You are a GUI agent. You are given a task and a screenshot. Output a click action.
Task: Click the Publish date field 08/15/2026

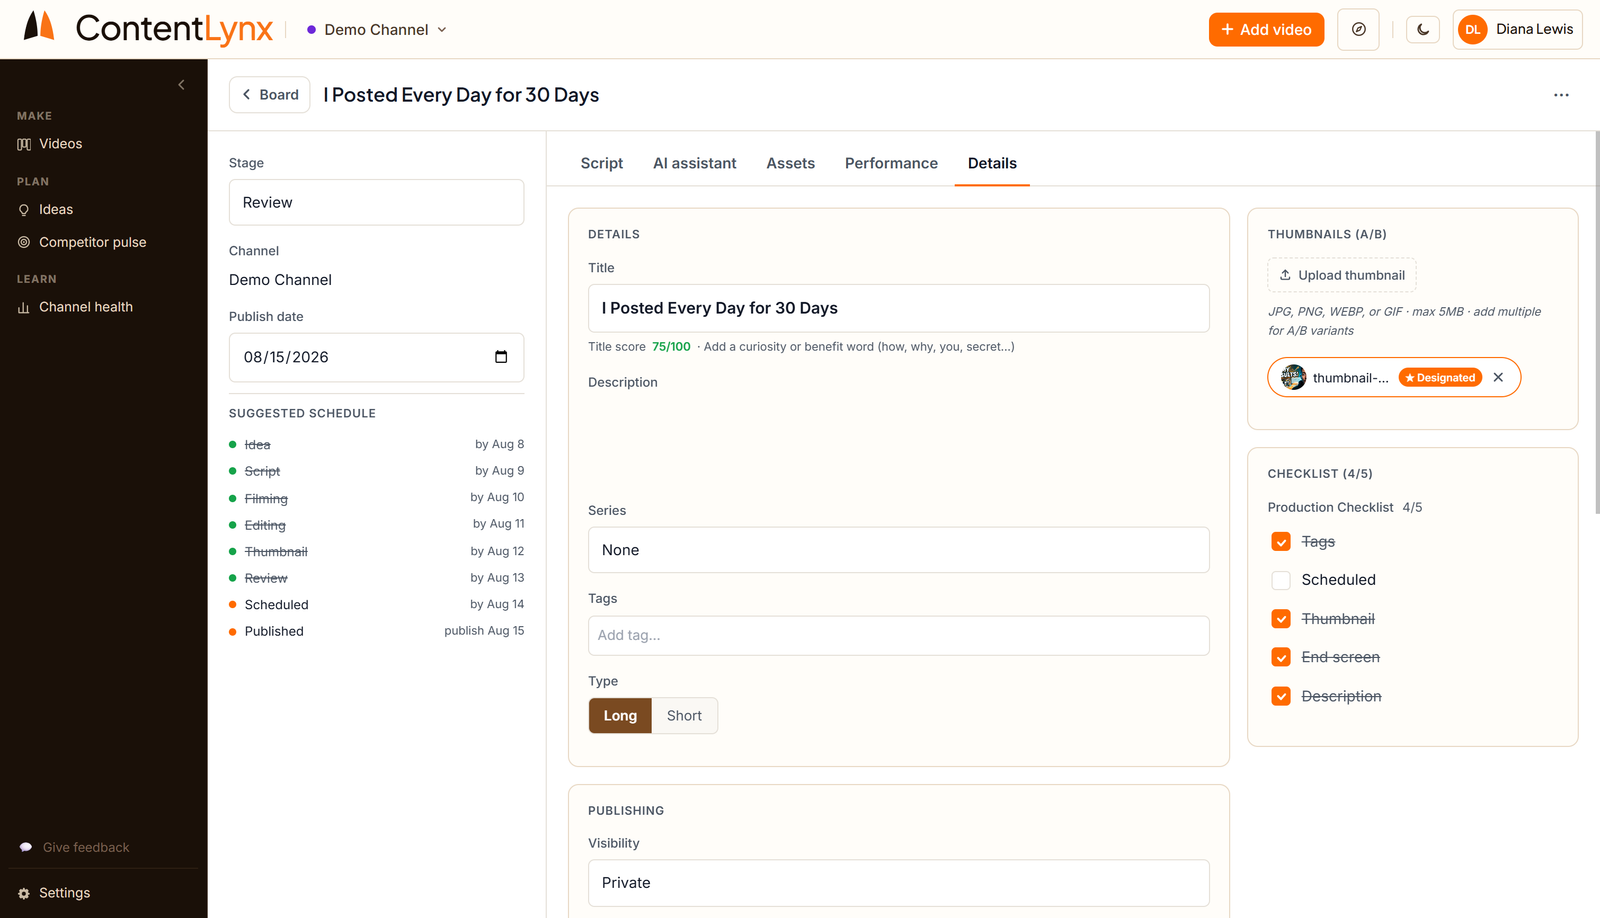click(376, 357)
